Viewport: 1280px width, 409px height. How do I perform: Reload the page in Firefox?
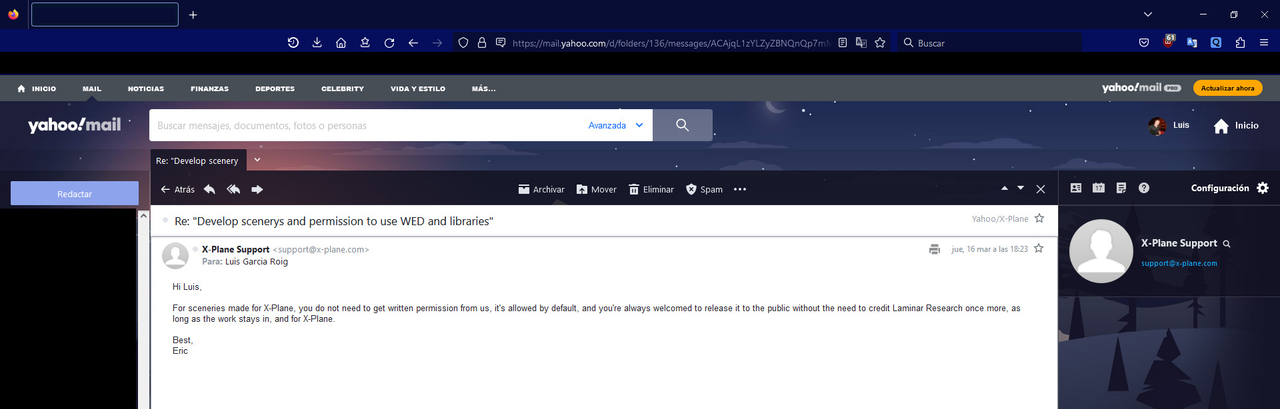coord(389,43)
